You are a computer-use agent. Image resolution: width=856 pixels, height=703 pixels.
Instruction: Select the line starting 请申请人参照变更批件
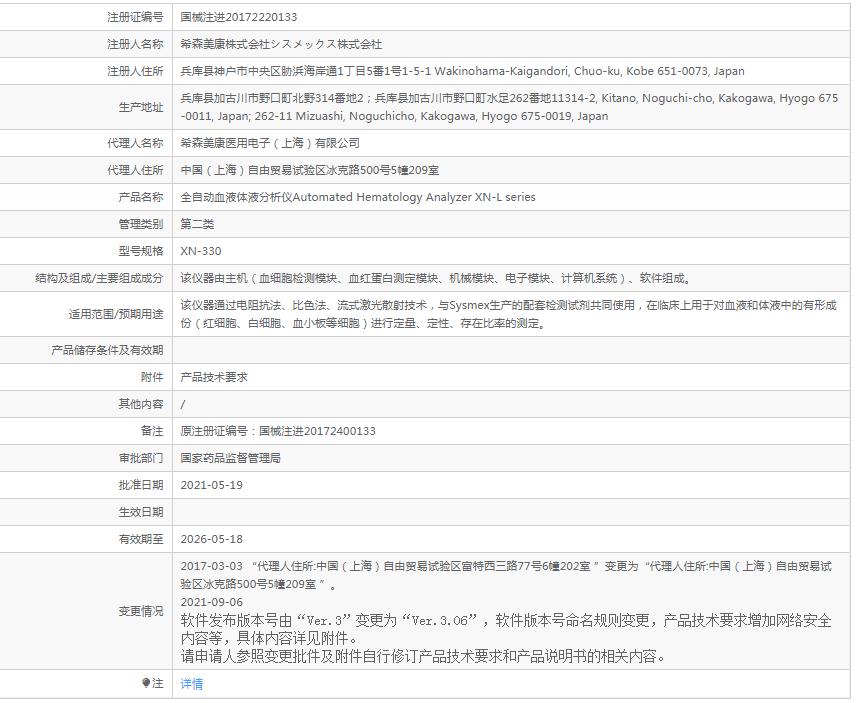coord(424,656)
